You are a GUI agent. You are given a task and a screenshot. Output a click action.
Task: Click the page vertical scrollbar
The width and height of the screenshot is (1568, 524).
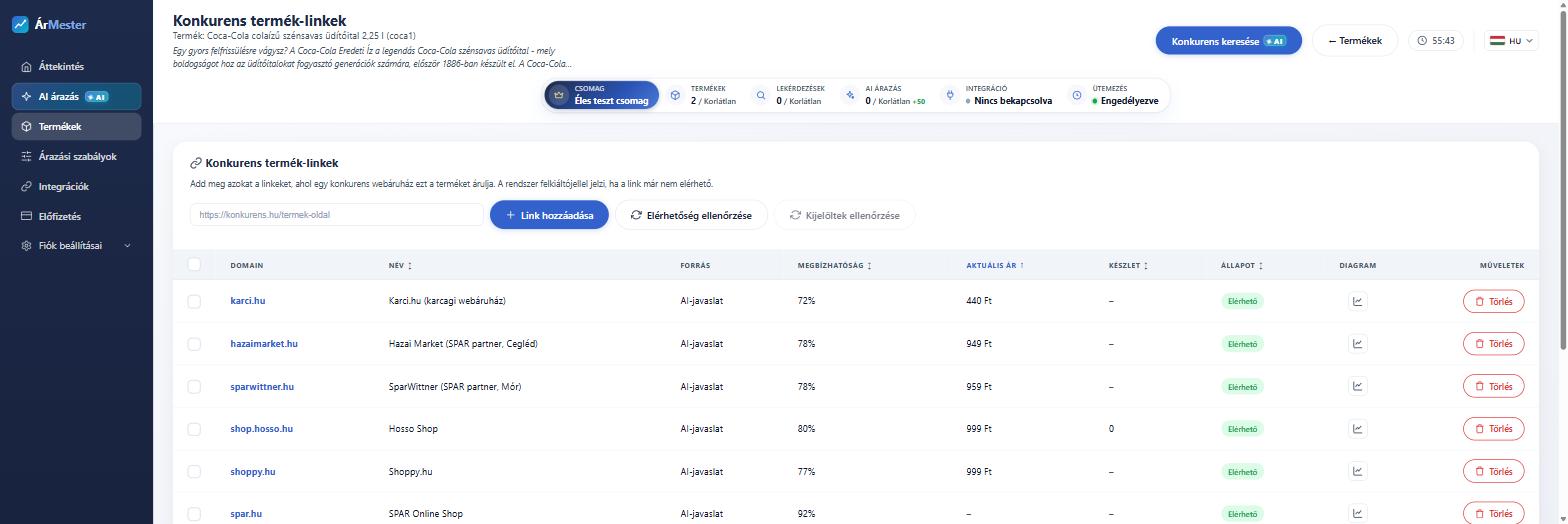1562,180
